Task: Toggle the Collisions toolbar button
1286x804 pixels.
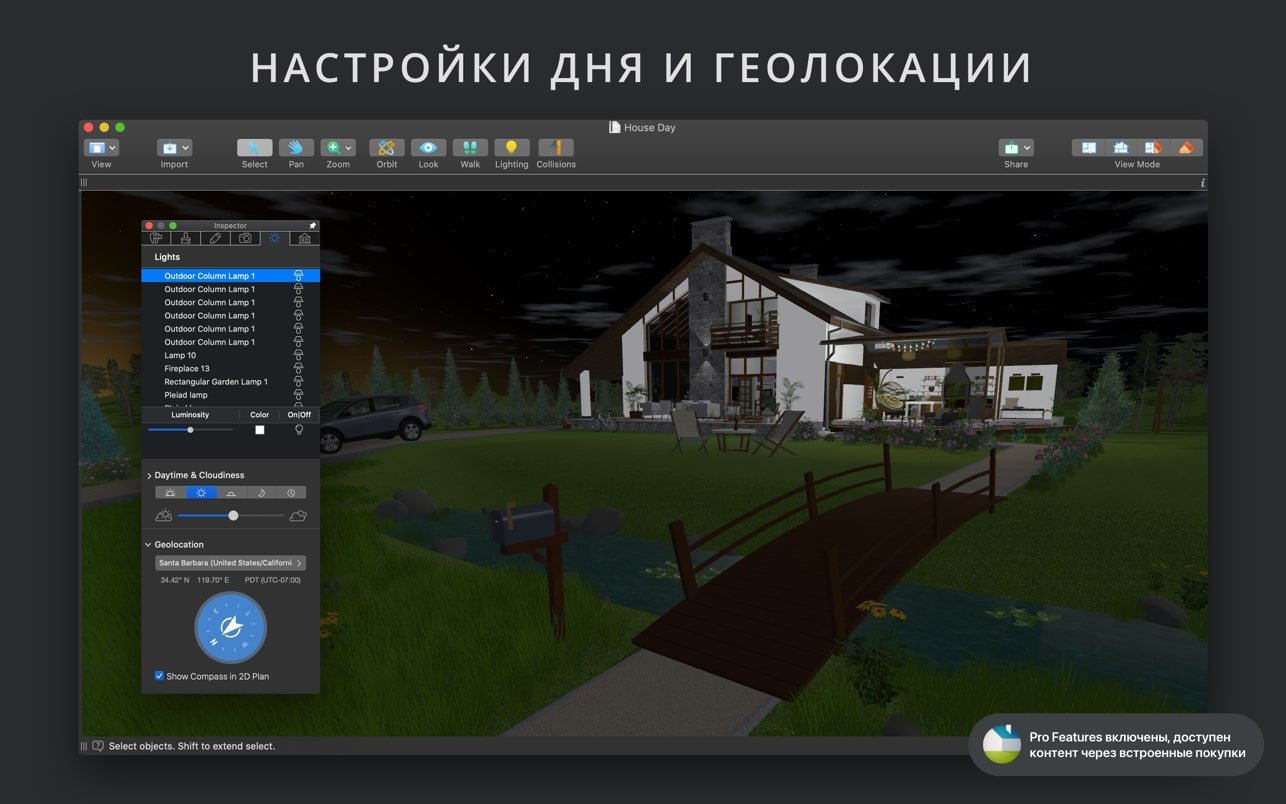Action: coord(556,148)
